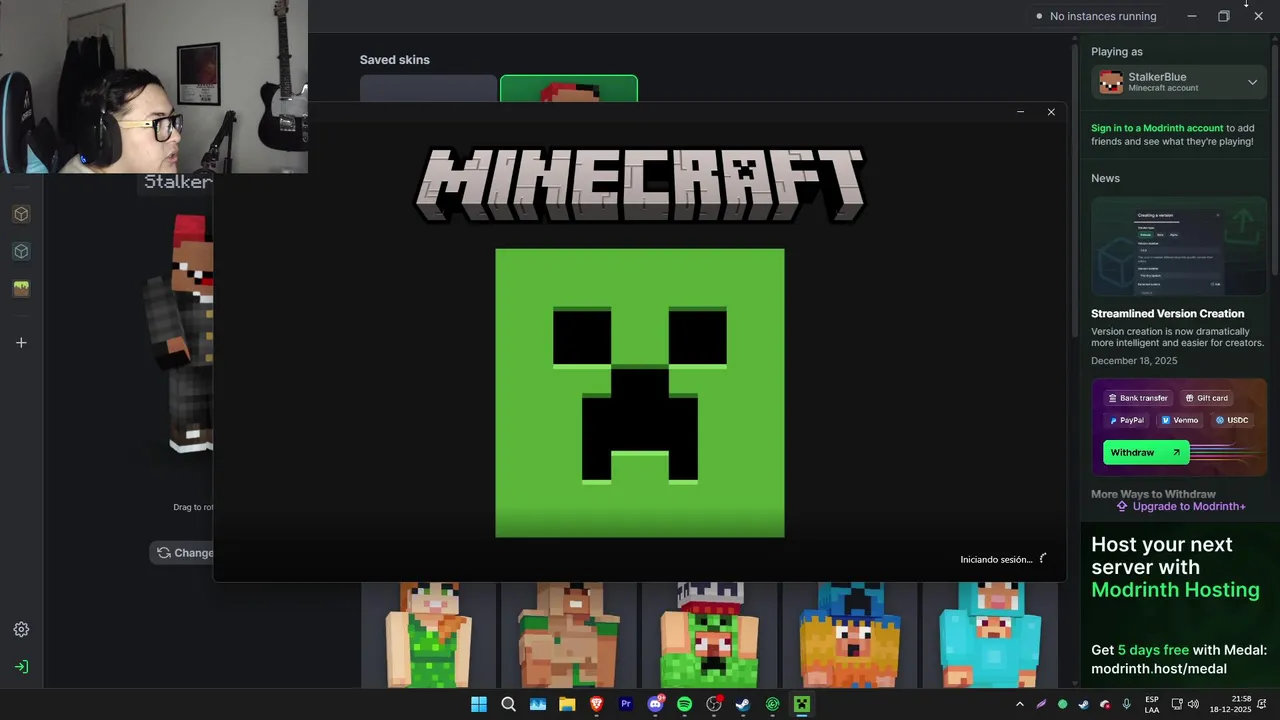Open the Streamlined Version Creation news thumbnail
The image size is (1280, 720).
click(x=1179, y=246)
